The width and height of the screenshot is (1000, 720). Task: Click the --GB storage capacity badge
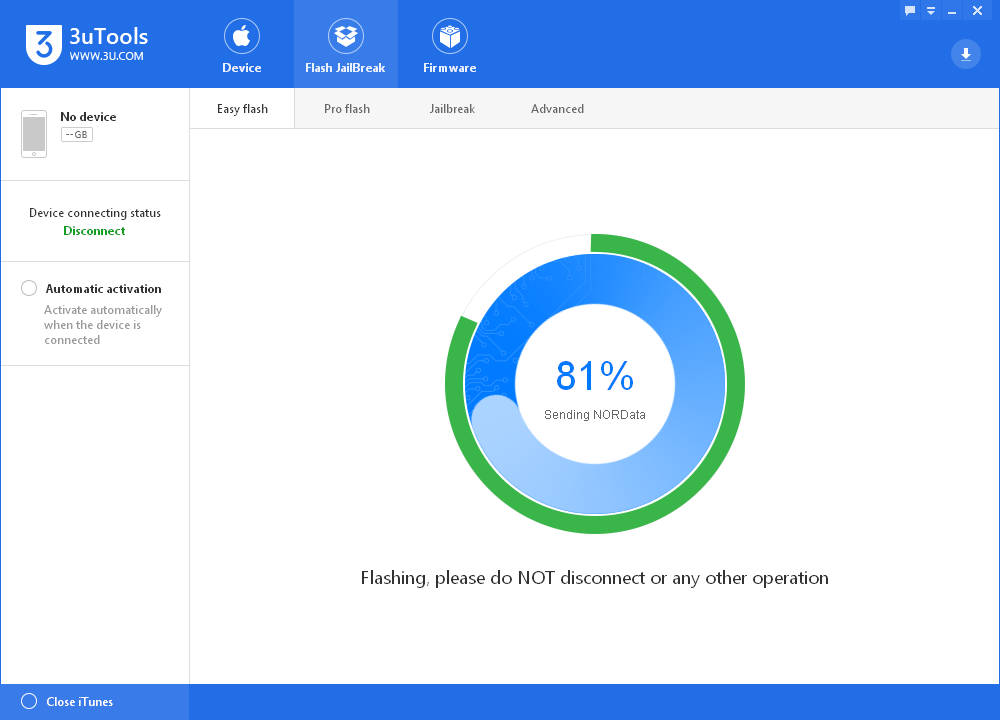pyautogui.click(x=77, y=135)
